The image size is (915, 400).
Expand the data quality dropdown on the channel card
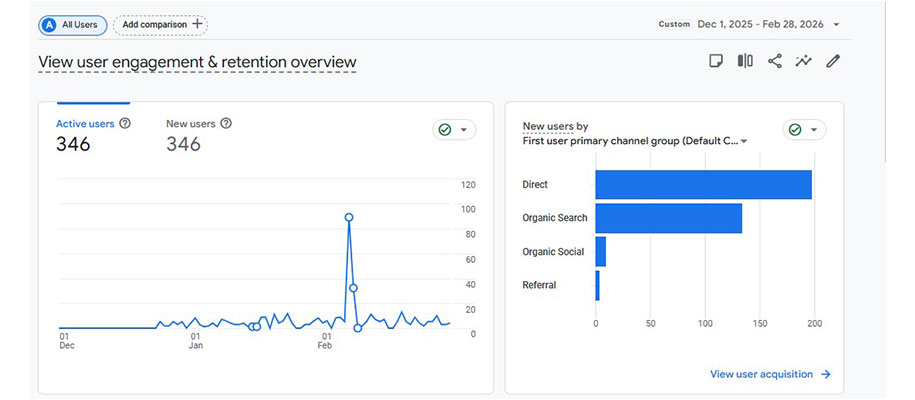click(x=814, y=130)
